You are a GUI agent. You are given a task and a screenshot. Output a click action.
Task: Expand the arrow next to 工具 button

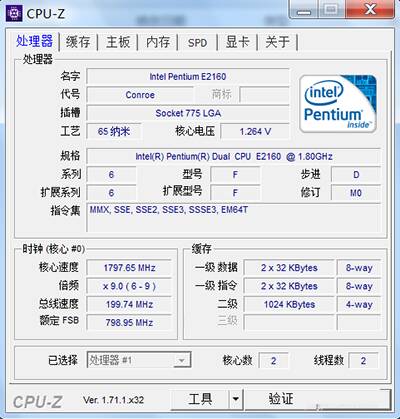(x=236, y=399)
